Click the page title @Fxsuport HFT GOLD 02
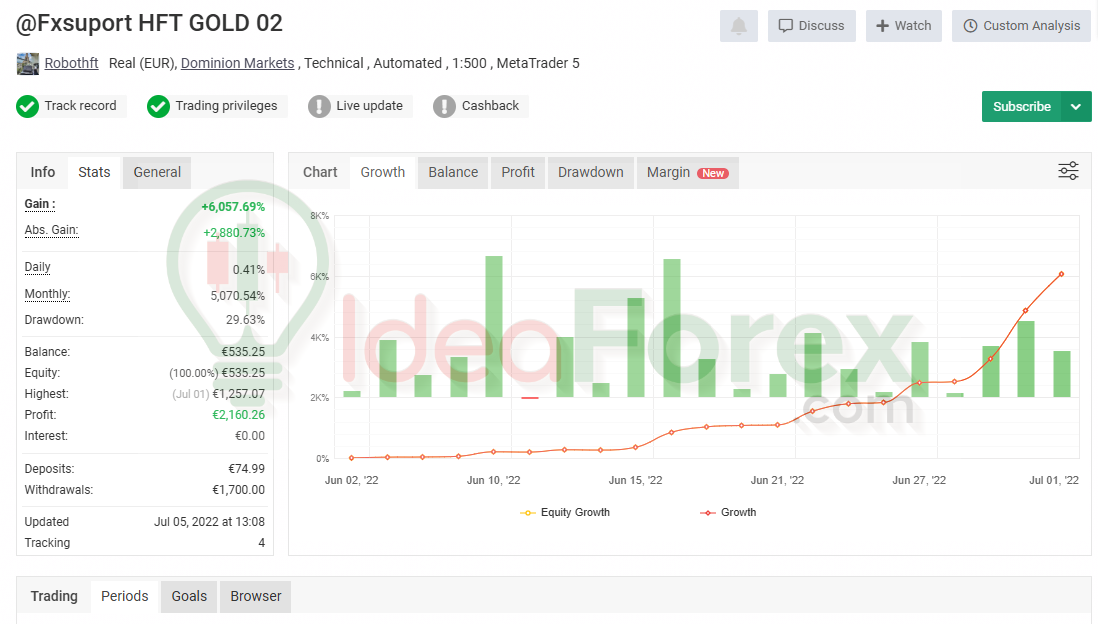1098x624 pixels. [x=149, y=23]
